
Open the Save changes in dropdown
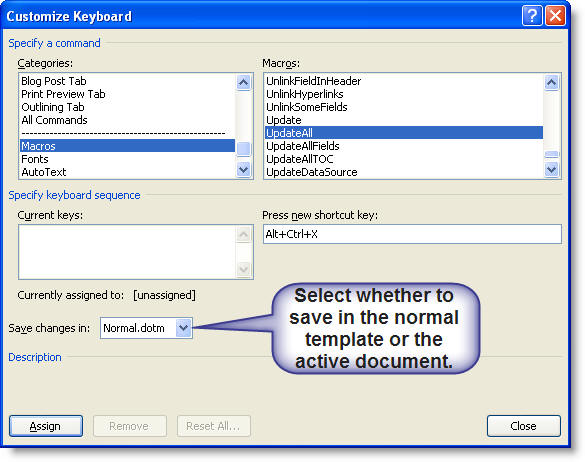coord(183,328)
